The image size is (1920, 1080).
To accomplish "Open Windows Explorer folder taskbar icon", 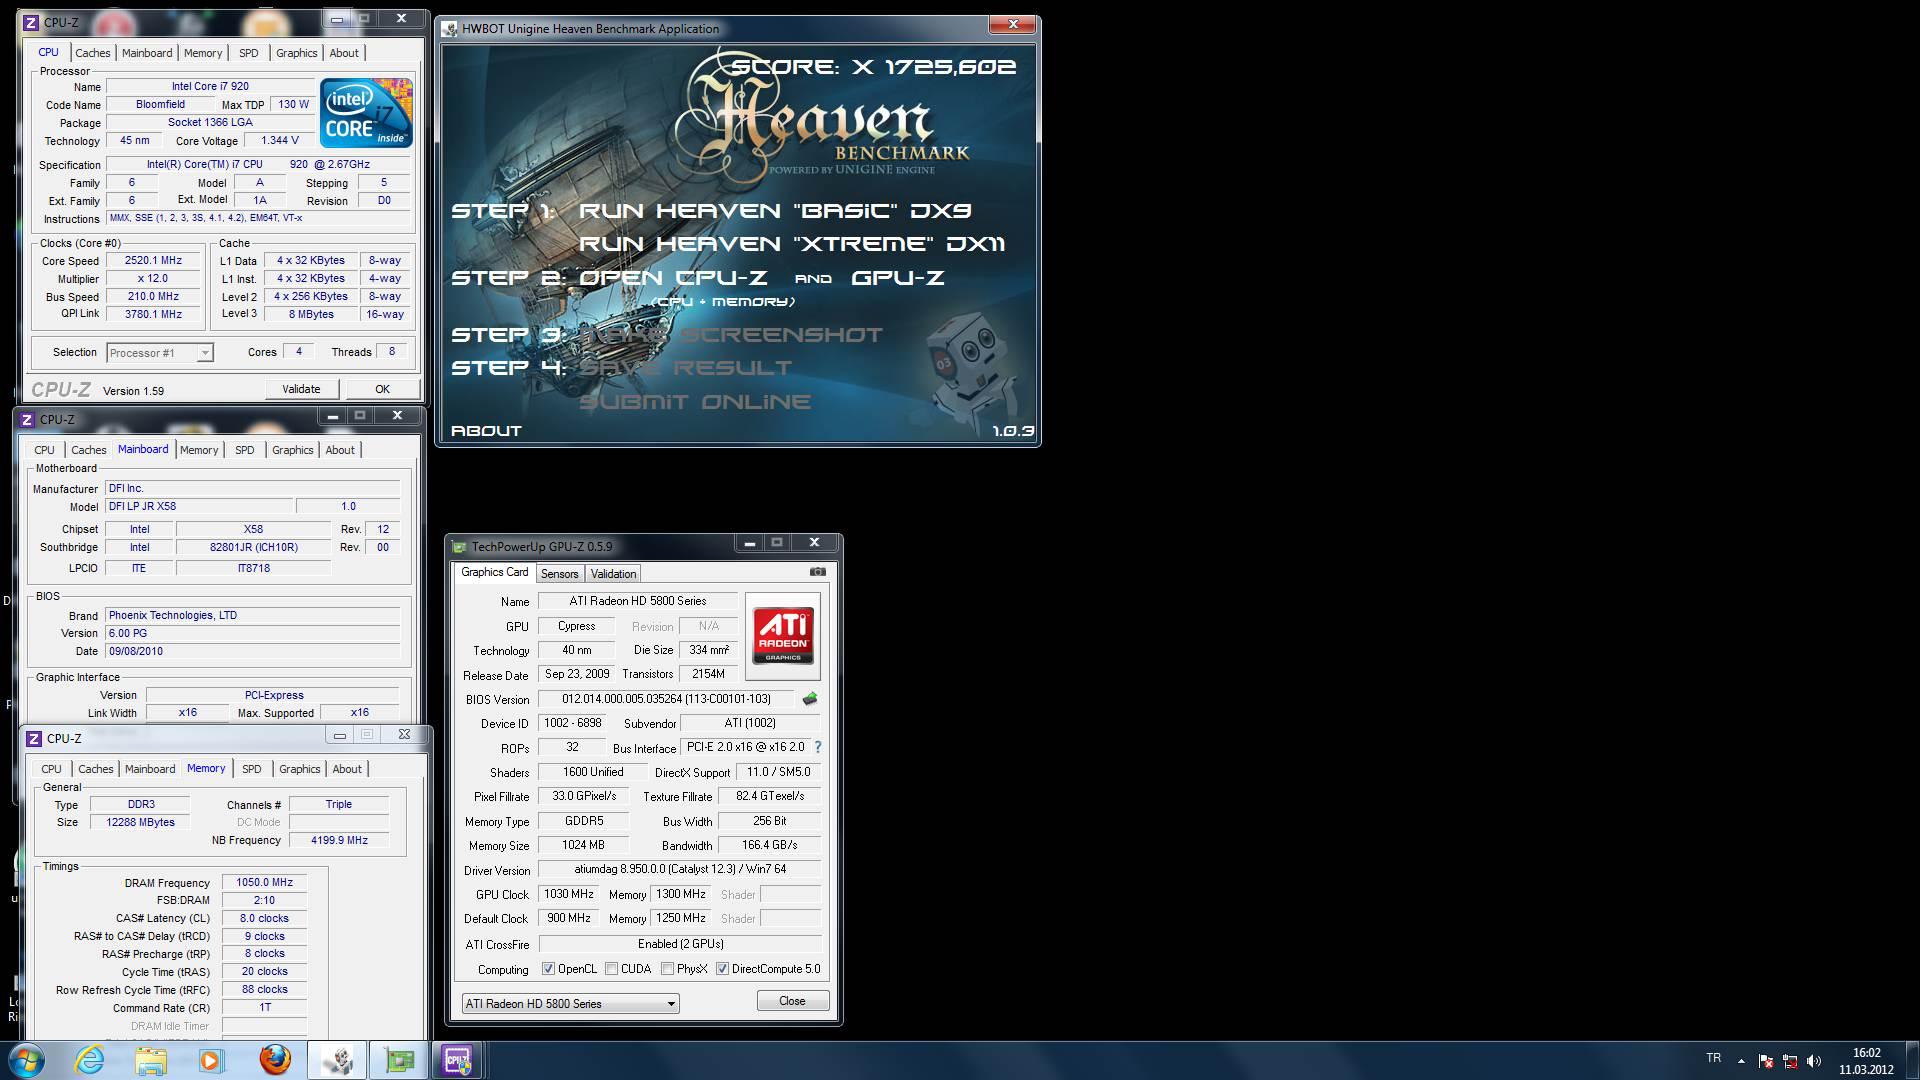I will (x=150, y=1060).
